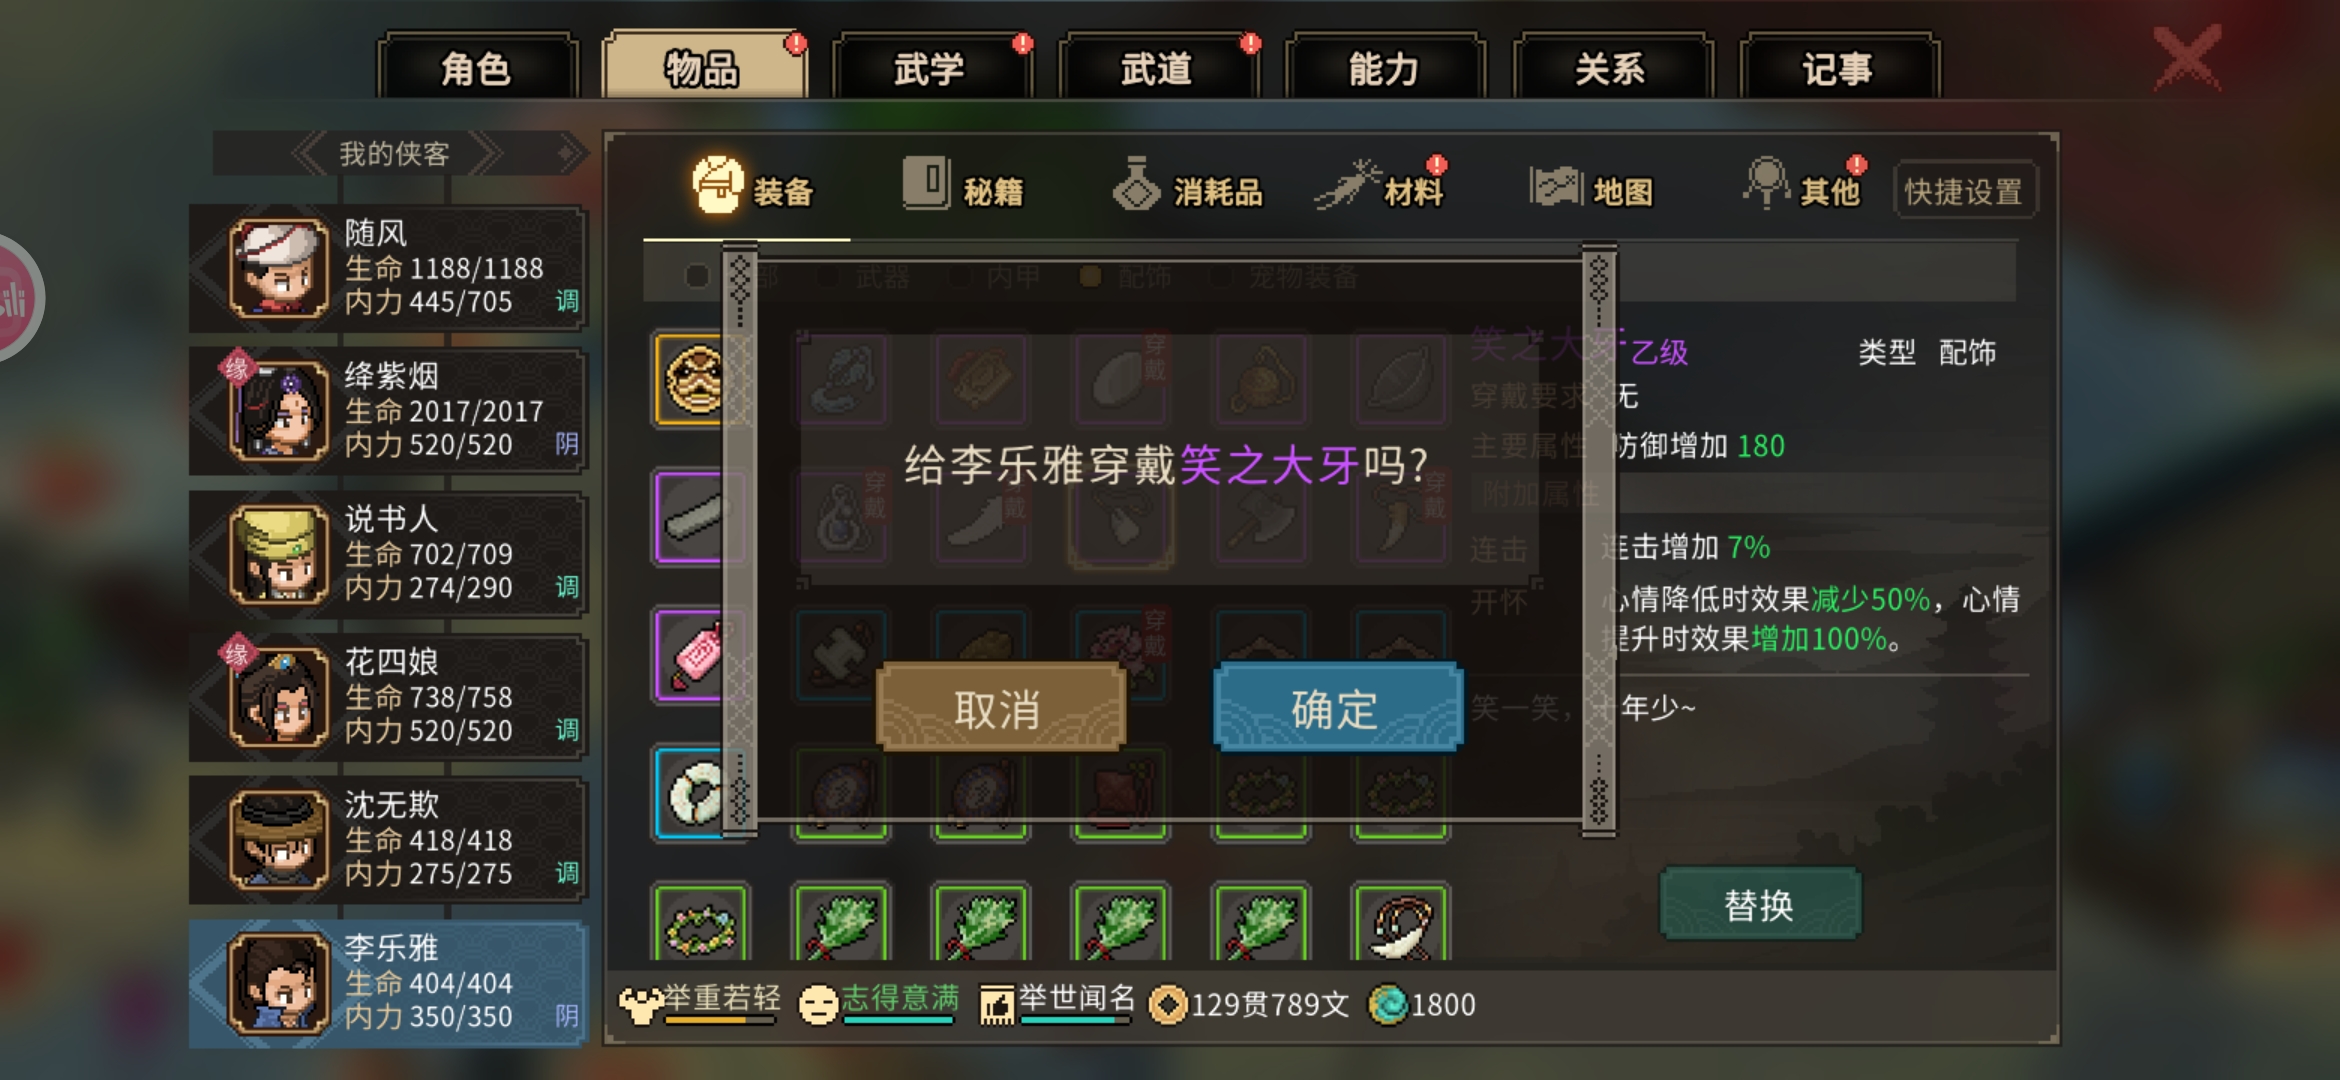Open the 消耗品 potion flask category

tap(1136, 184)
